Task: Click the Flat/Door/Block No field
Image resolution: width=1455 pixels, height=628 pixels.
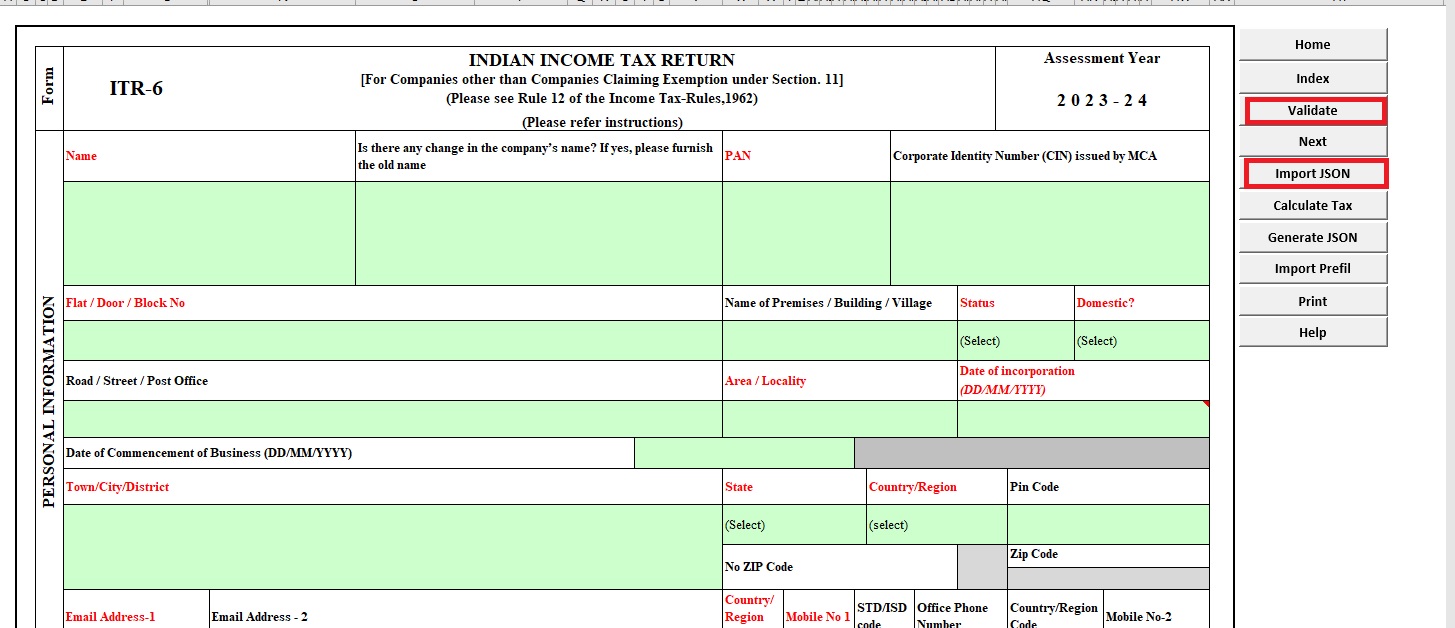Action: click(x=390, y=340)
